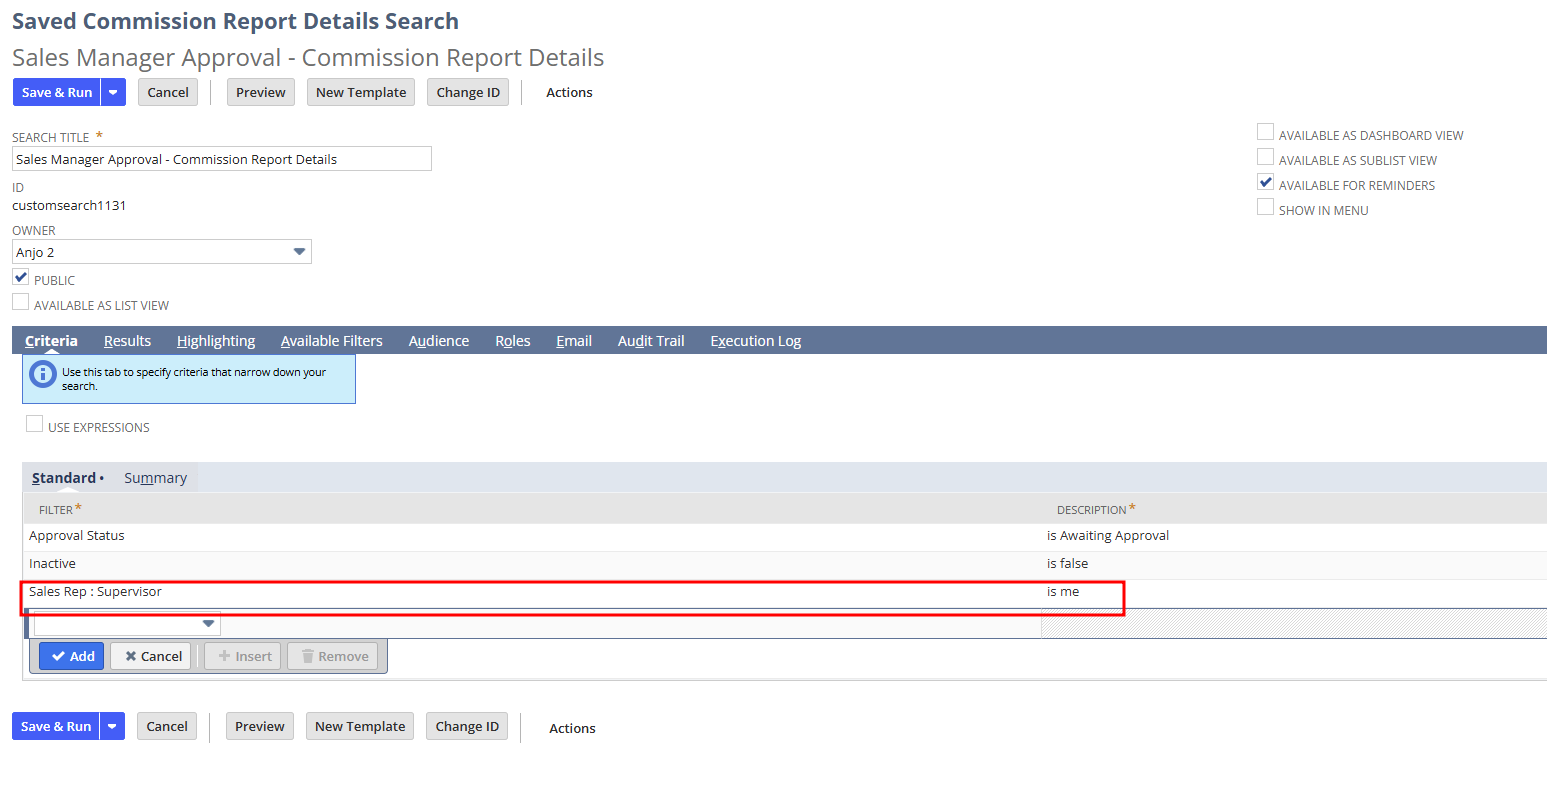1547x791 pixels.
Task: Expand the Owner dropdown showing Anjo 2
Action: pos(299,252)
